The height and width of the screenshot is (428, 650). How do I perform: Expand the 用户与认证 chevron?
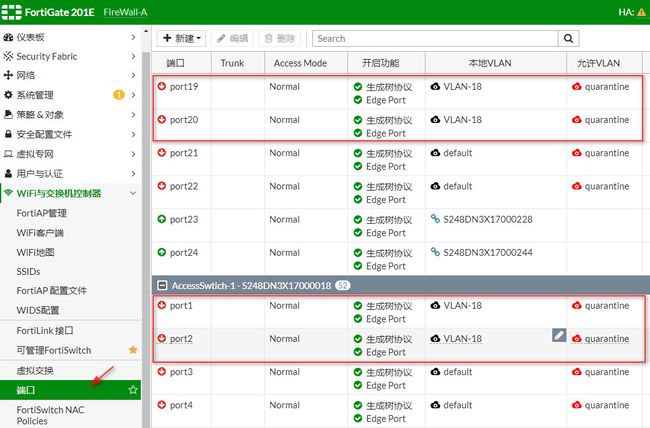133,173
